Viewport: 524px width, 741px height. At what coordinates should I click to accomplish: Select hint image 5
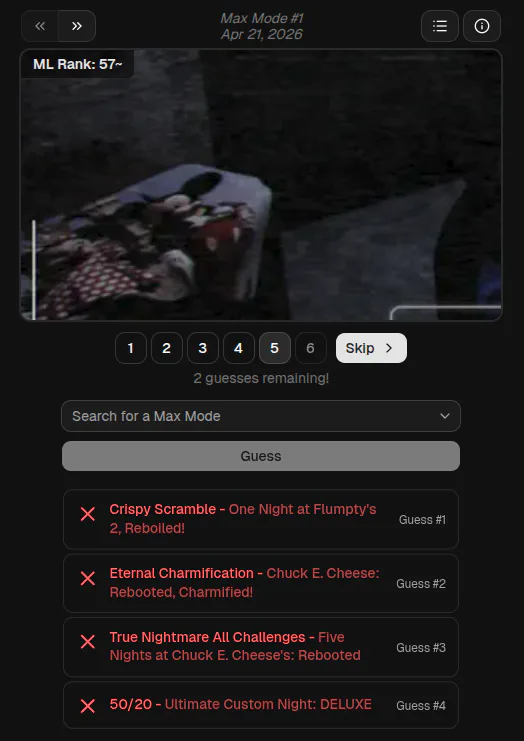pos(275,348)
